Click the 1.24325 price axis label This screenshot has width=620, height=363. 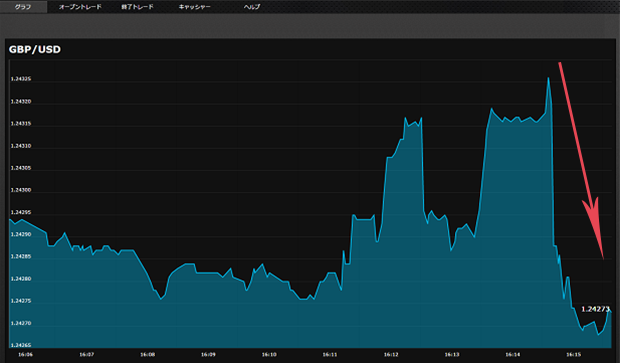point(21,79)
